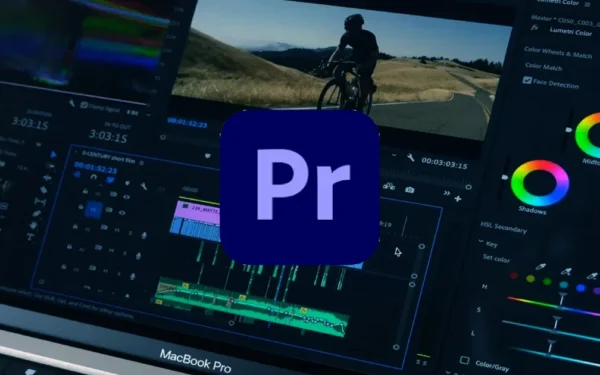The height and width of the screenshot is (375, 600).
Task: Add a marker in timeline panel
Action: click(127, 183)
